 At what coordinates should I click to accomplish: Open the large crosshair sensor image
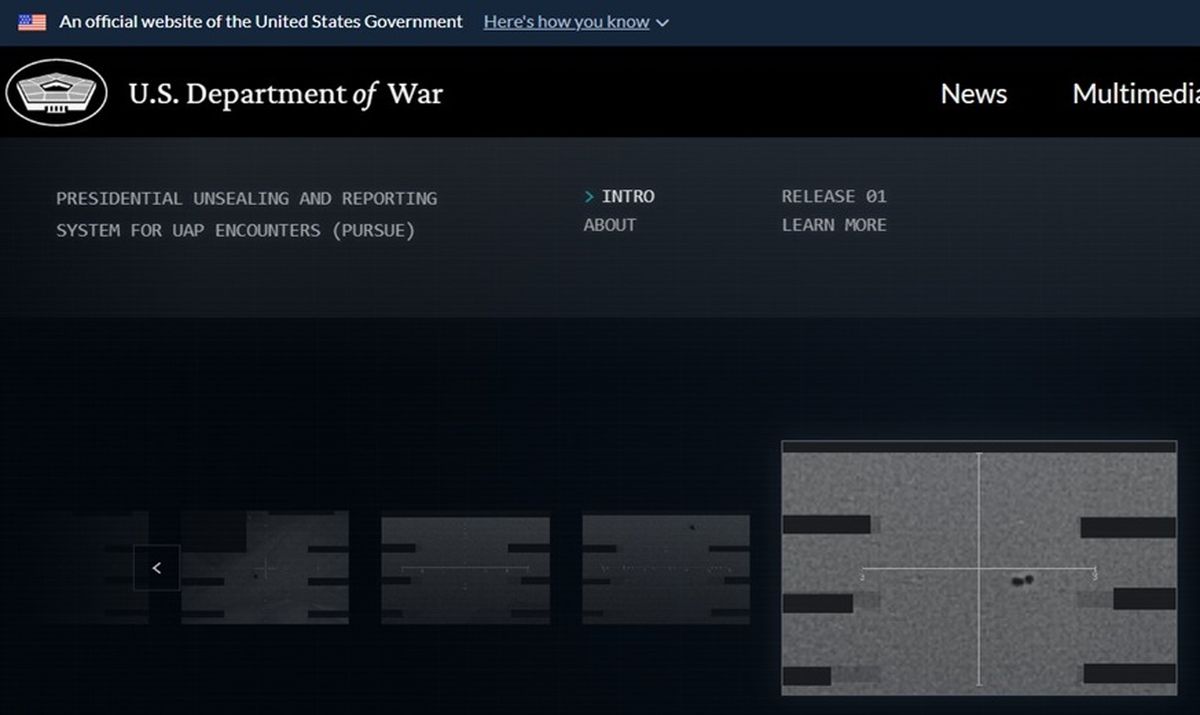tap(979, 568)
